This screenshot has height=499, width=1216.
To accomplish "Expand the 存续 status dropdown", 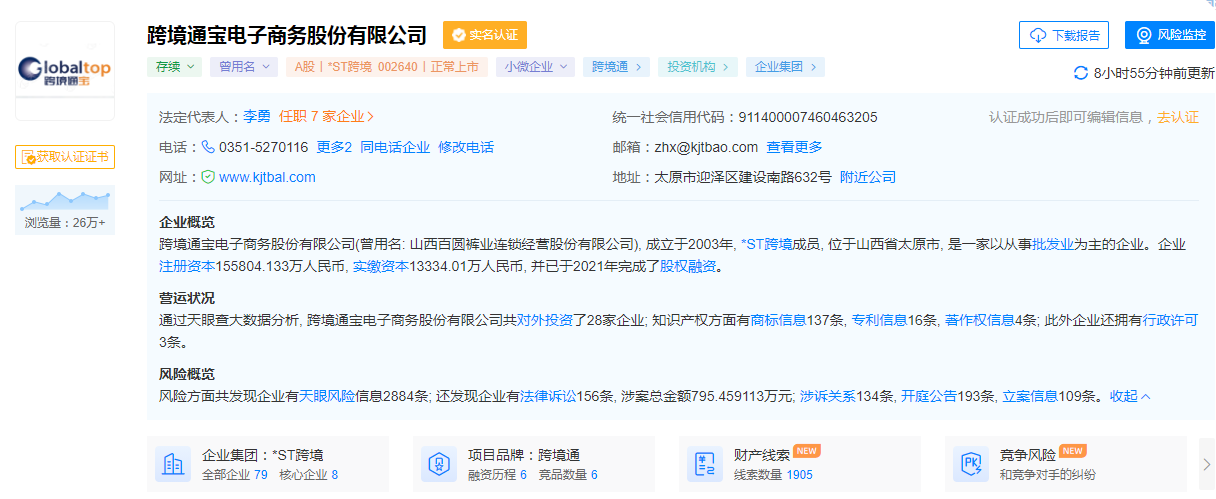I will [175, 67].
